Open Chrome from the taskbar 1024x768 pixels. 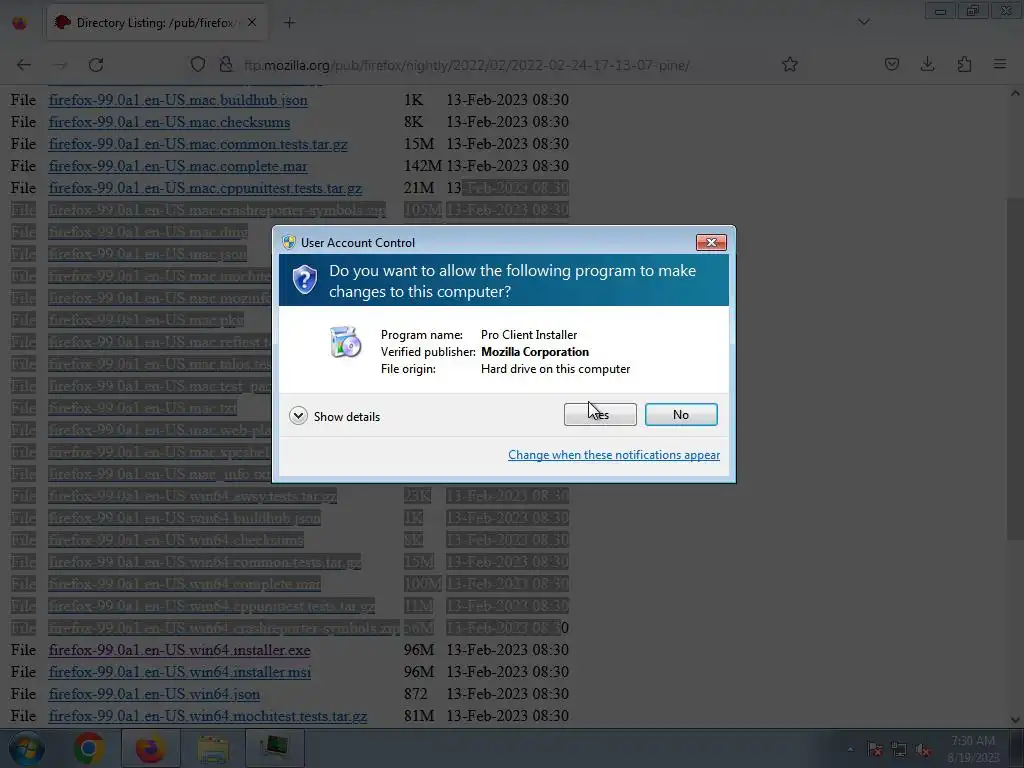[x=89, y=748]
